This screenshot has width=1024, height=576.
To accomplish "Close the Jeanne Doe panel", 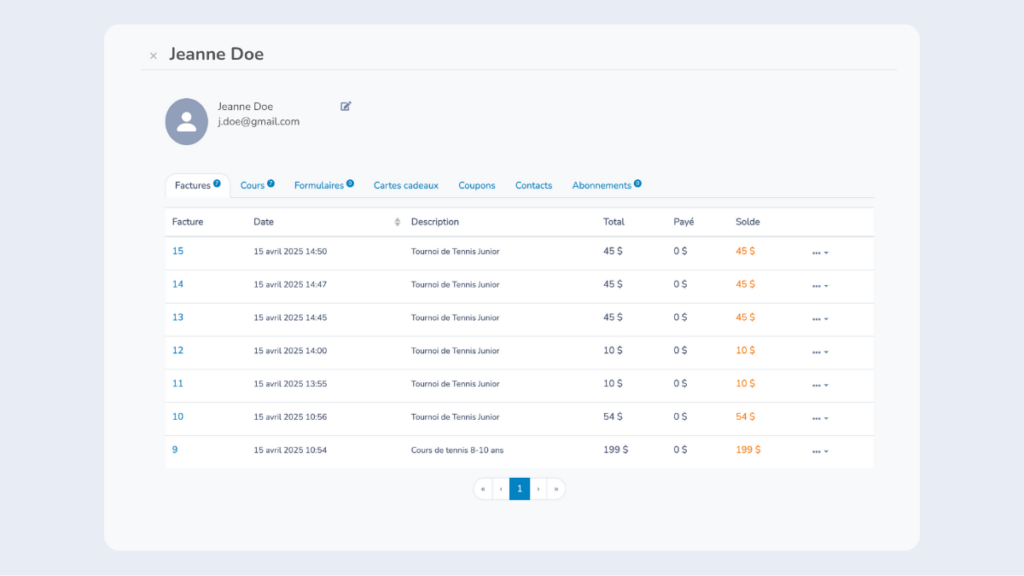I will coord(153,56).
